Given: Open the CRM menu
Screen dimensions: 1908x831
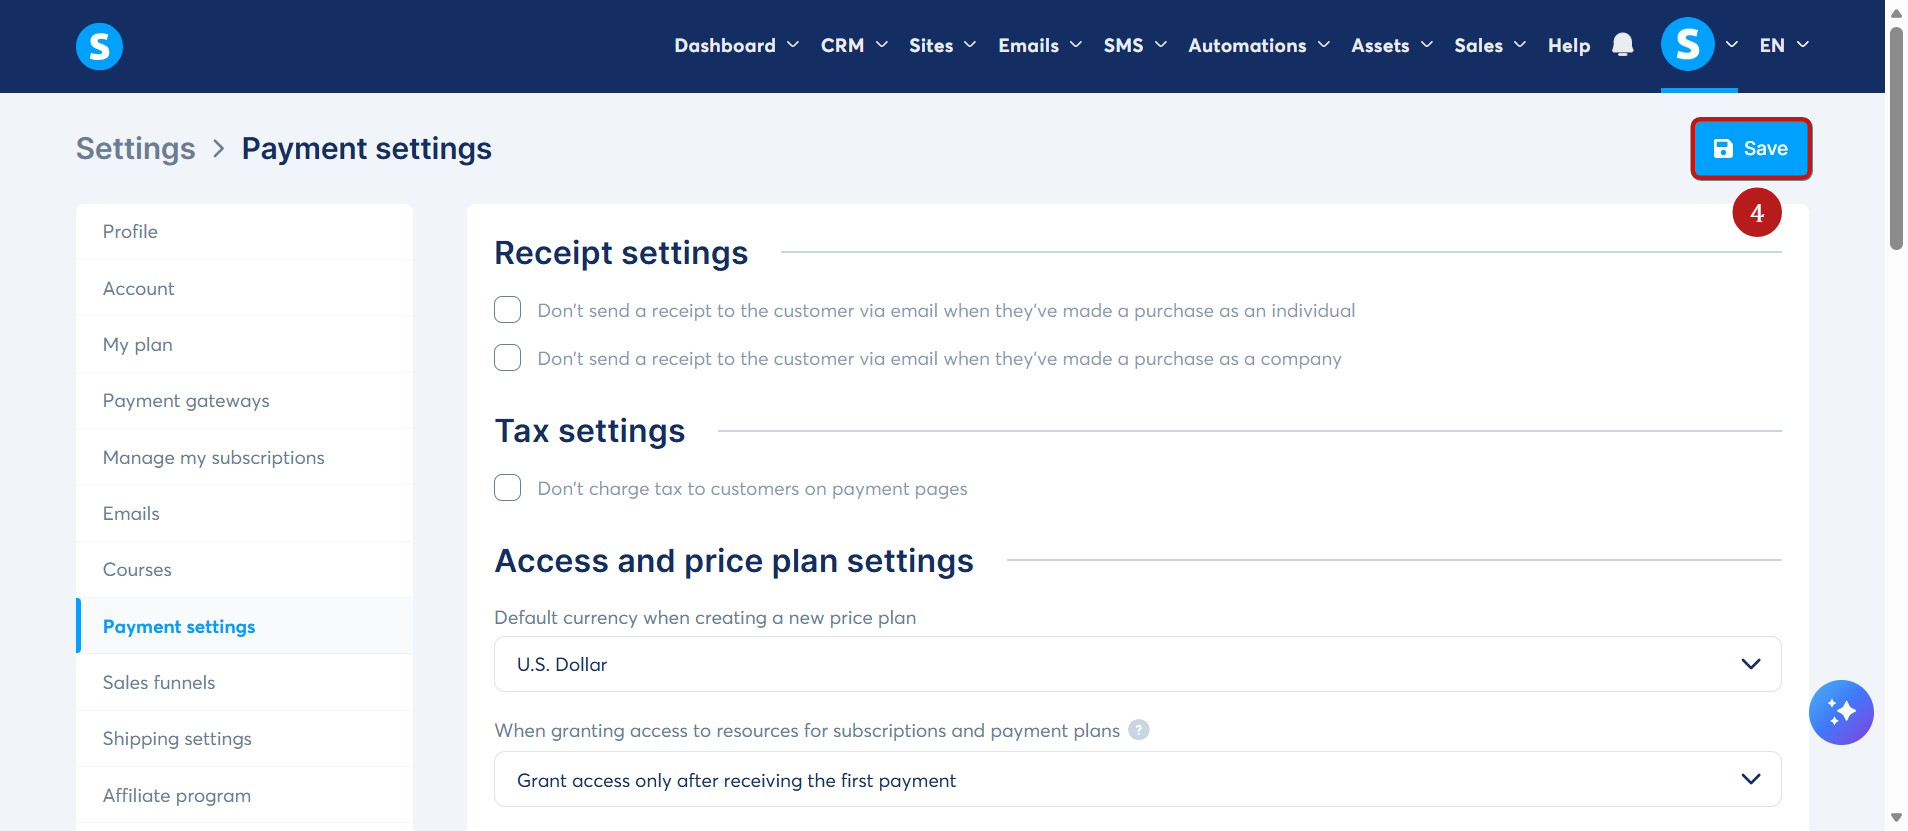Looking at the screenshot, I should coord(853,45).
